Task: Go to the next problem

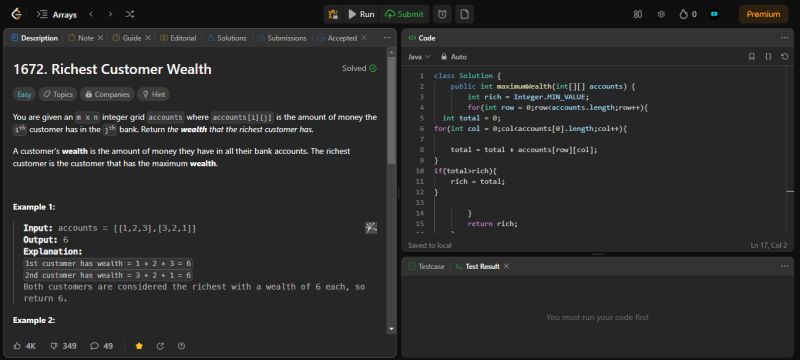Action: (110, 14)
